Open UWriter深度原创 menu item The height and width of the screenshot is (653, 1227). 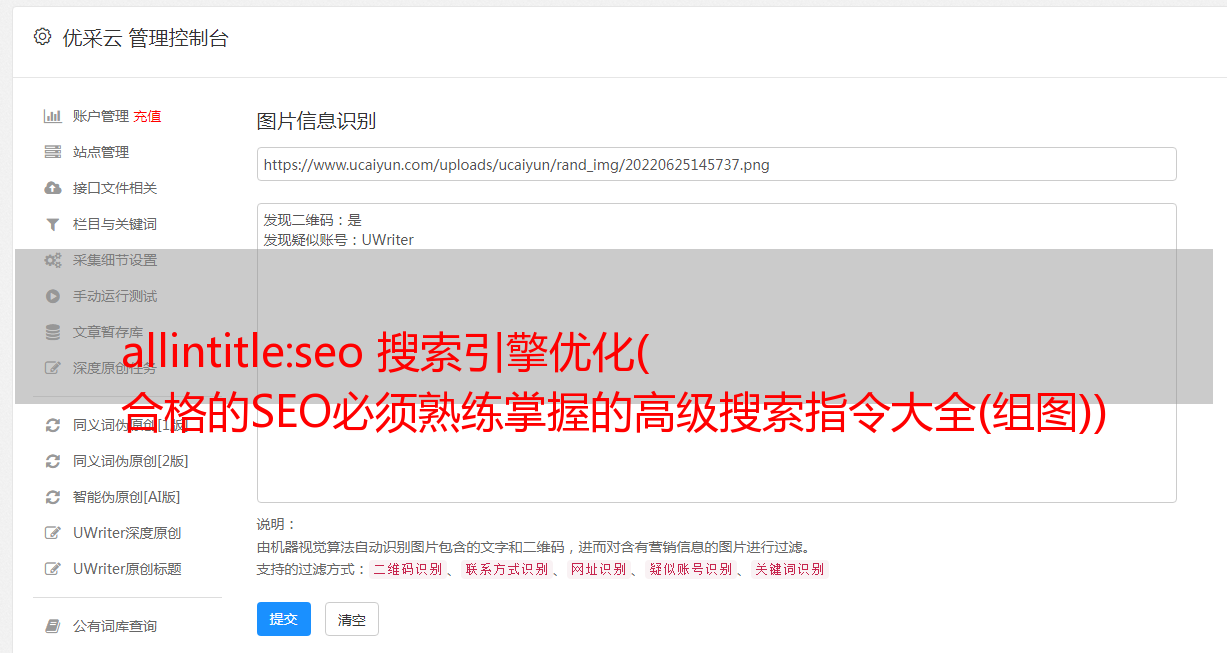[127, 533]
